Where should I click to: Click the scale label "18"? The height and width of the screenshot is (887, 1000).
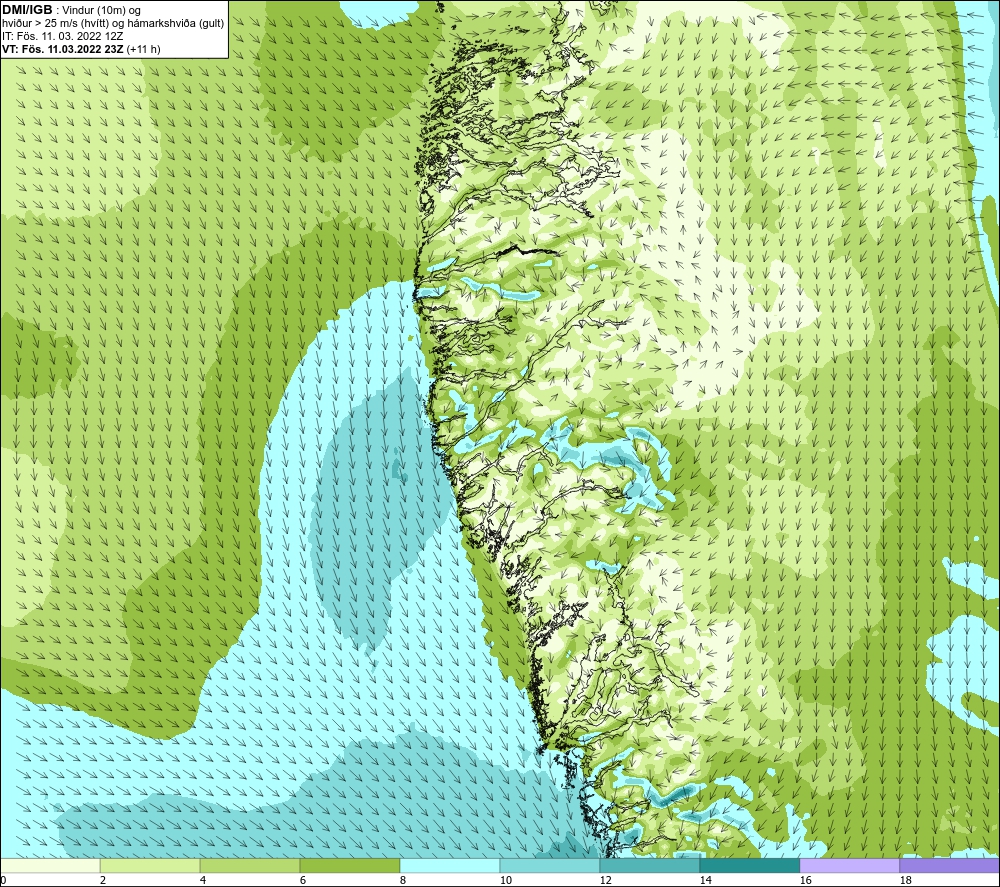point(906,881)
